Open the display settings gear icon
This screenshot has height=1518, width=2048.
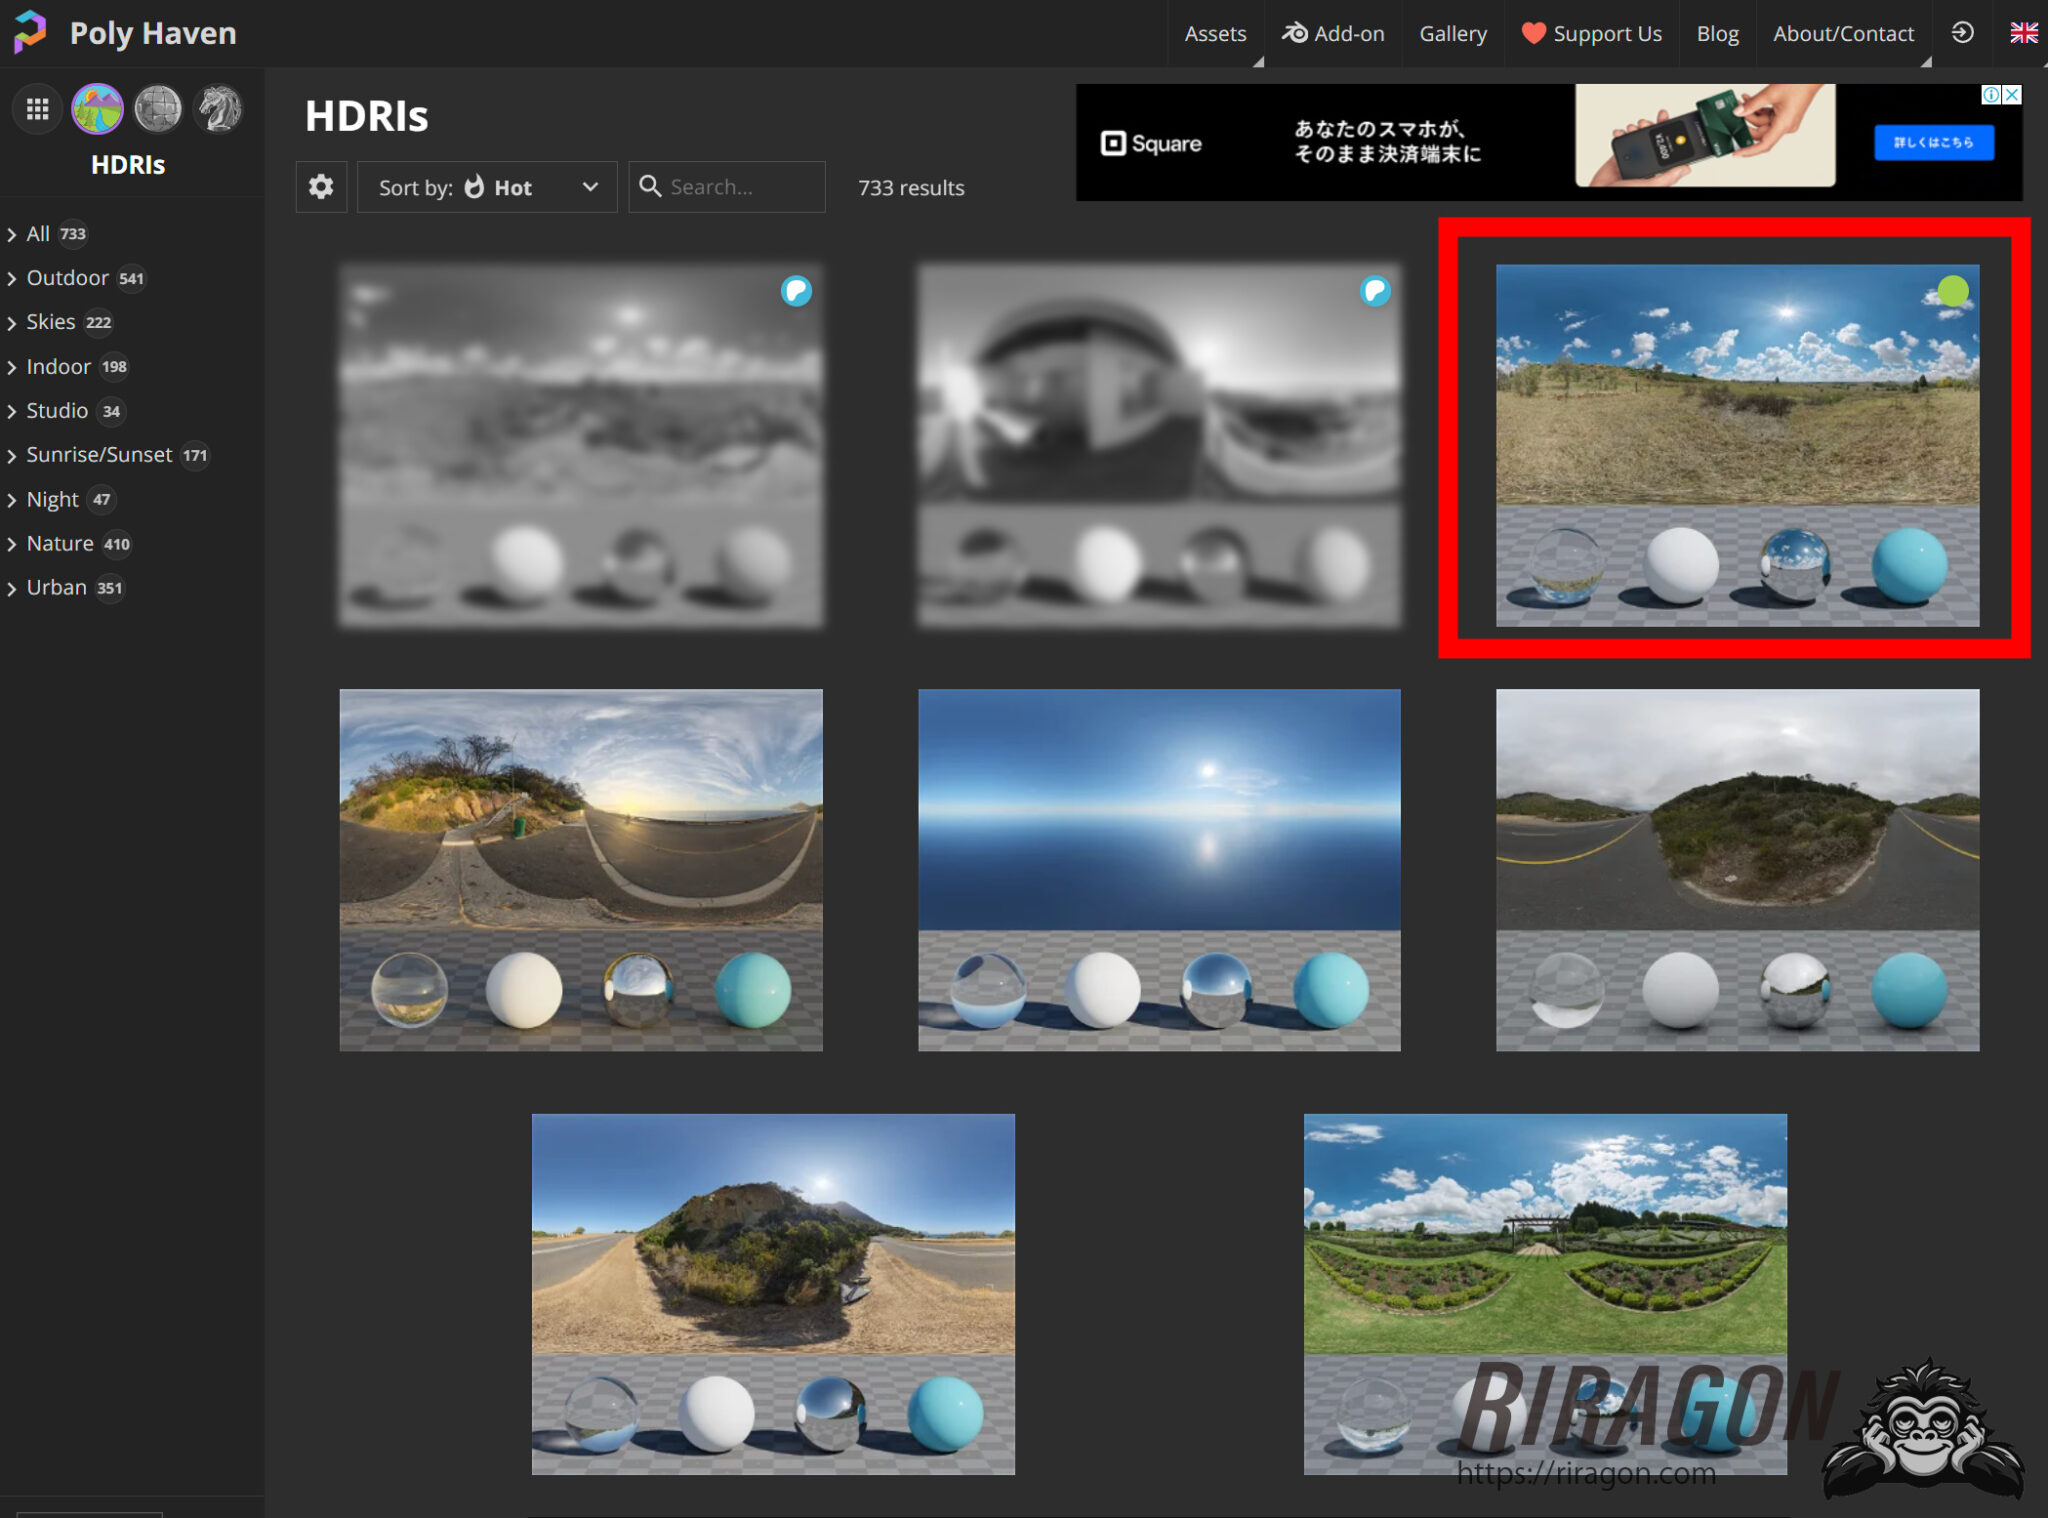click(321, 186)
